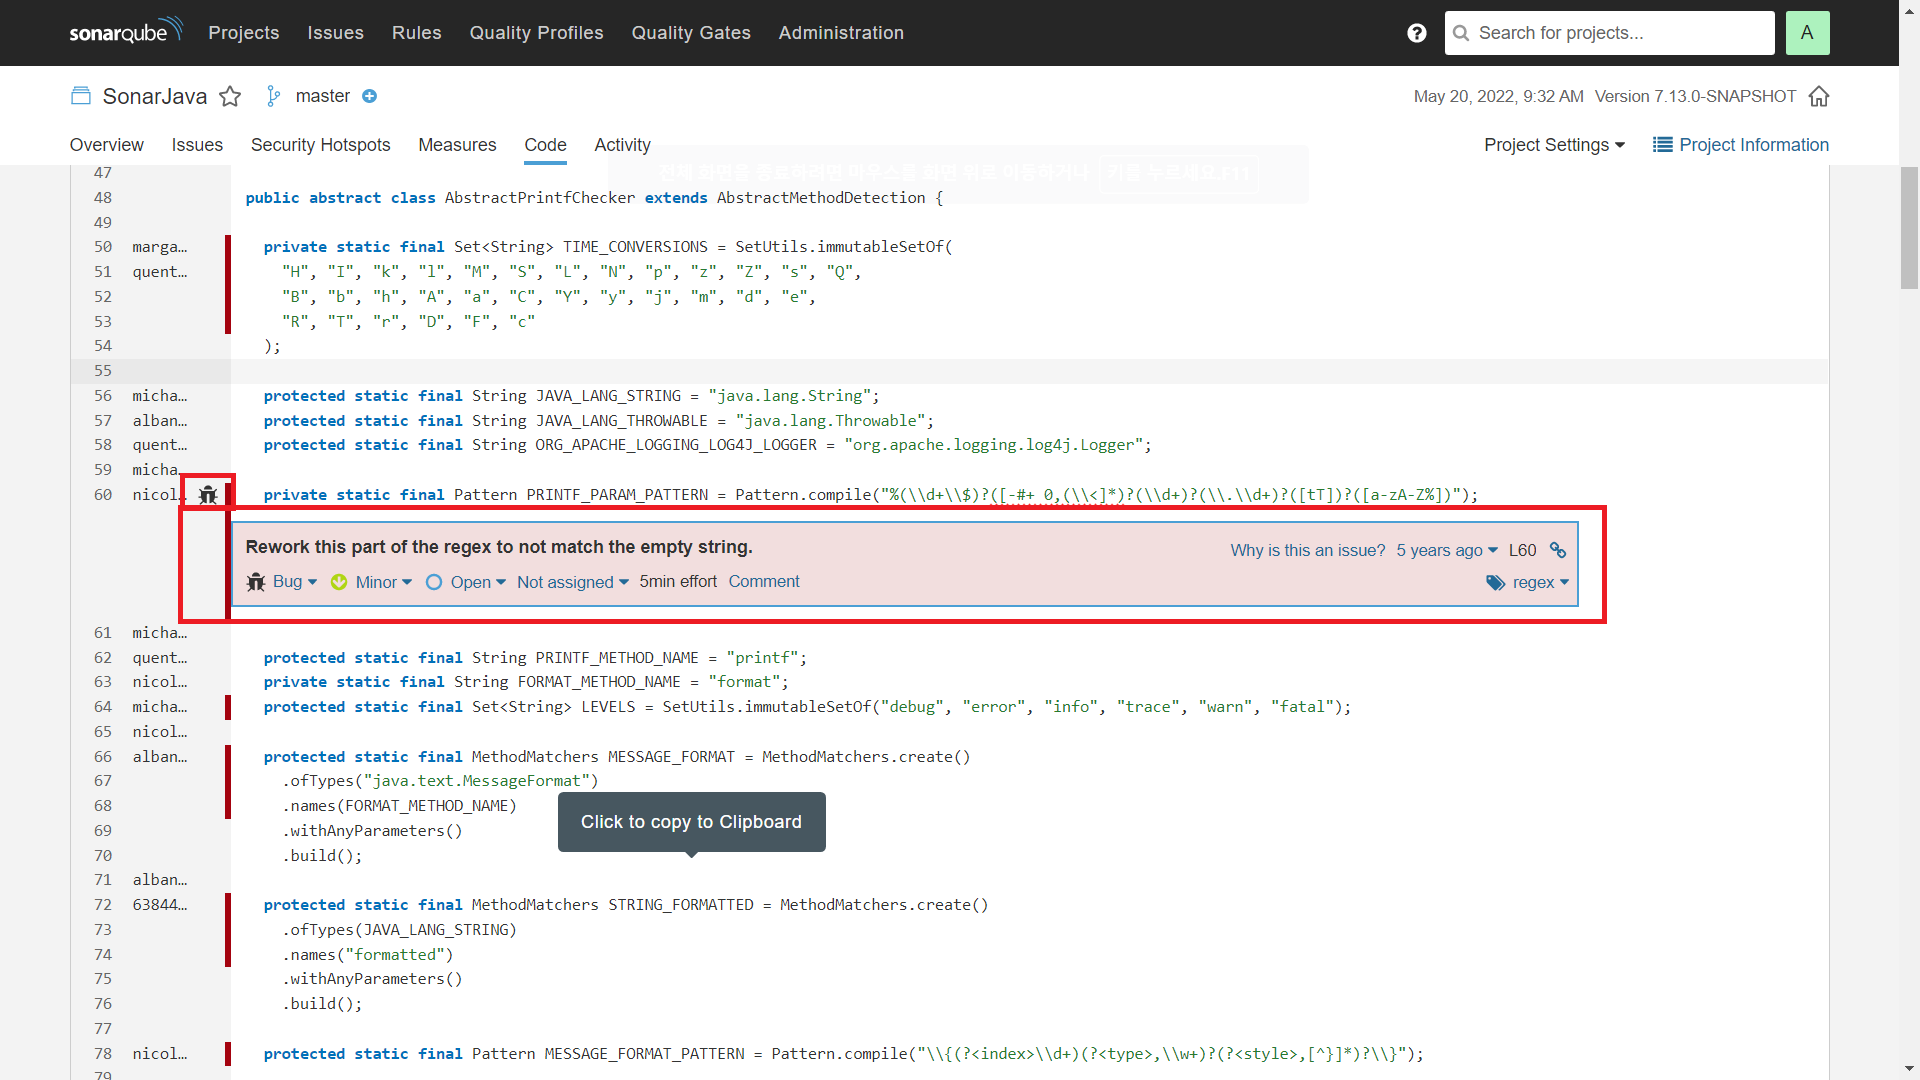The height and width of the screenshot is (1080, 1920).
Task: Click the SonarJava project name
Action: 155,96
